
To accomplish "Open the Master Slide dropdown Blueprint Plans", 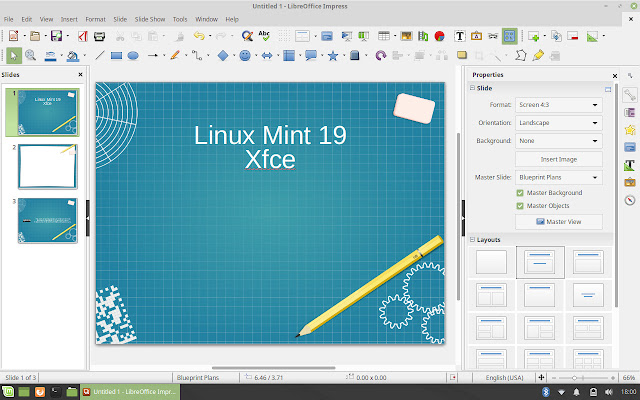I will (x=558, y=178).
